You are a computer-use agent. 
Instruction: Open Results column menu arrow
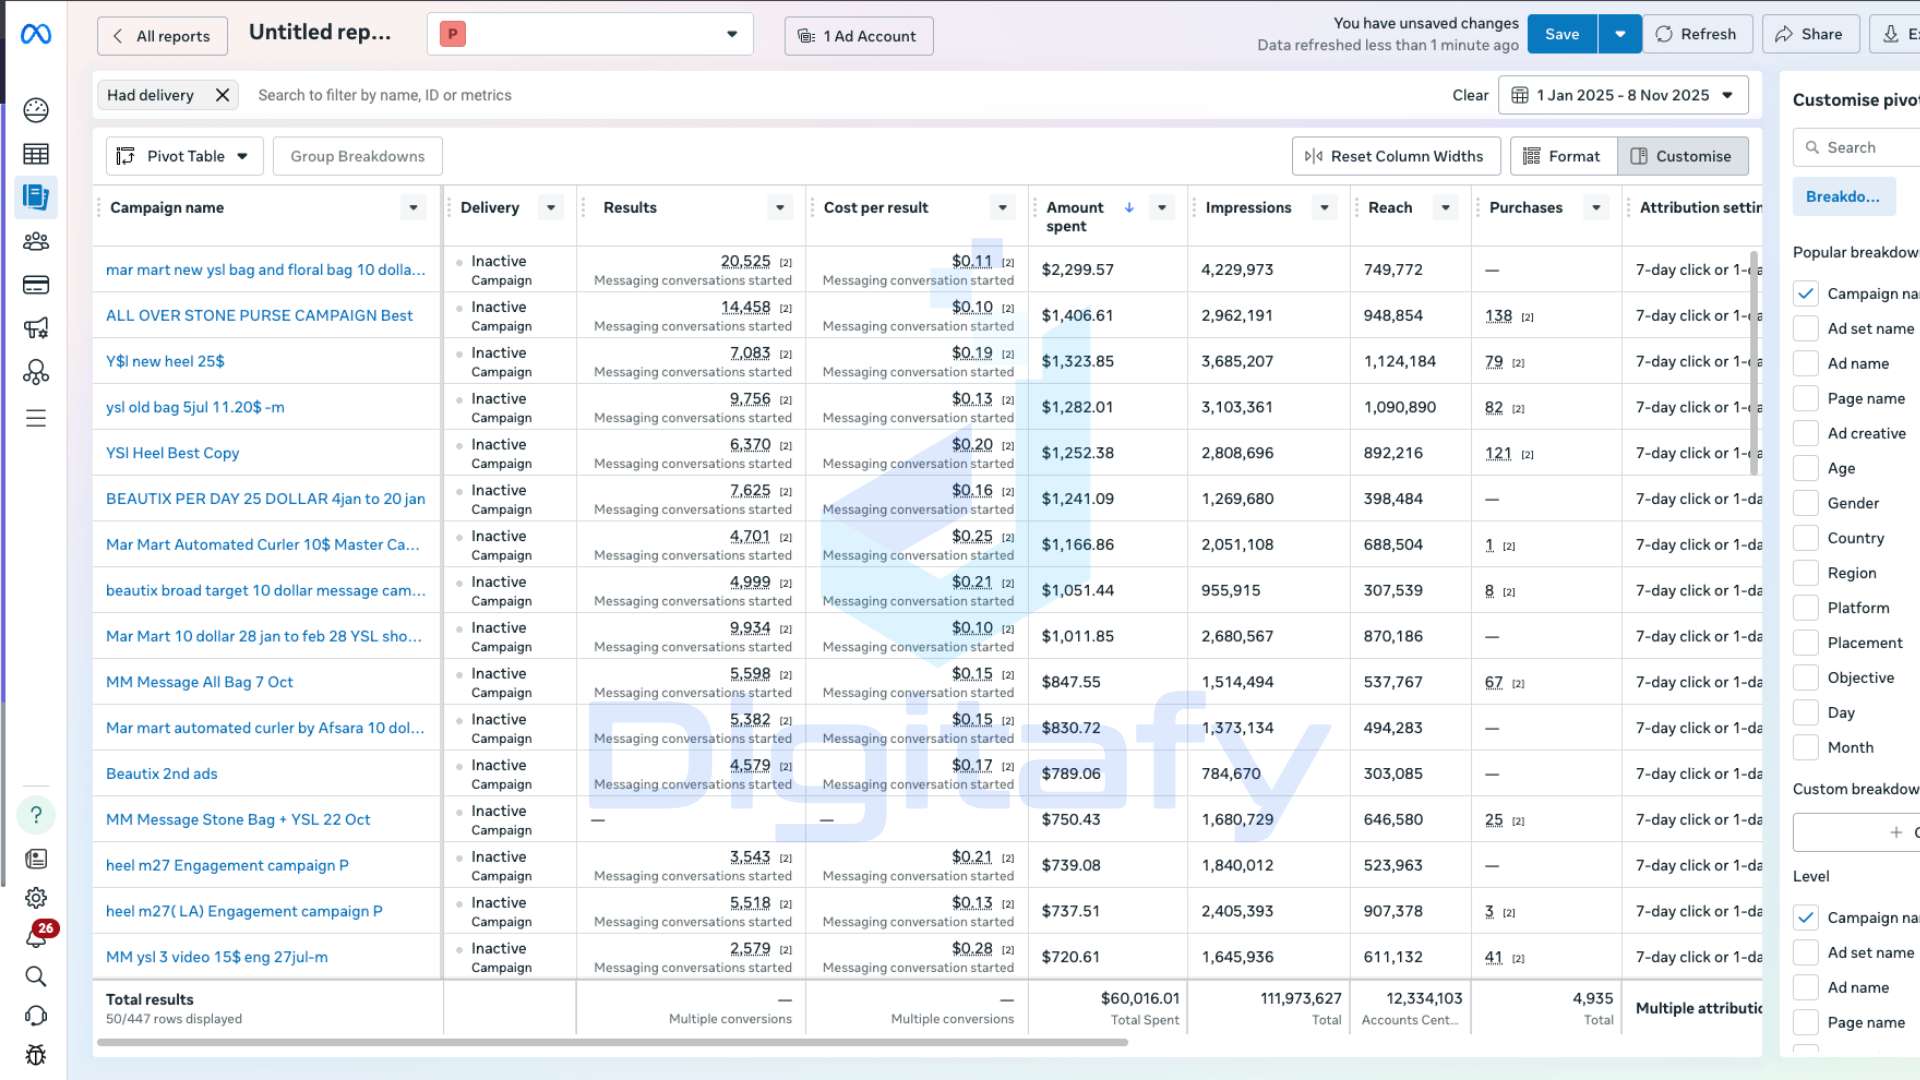(x=781, y=207)
